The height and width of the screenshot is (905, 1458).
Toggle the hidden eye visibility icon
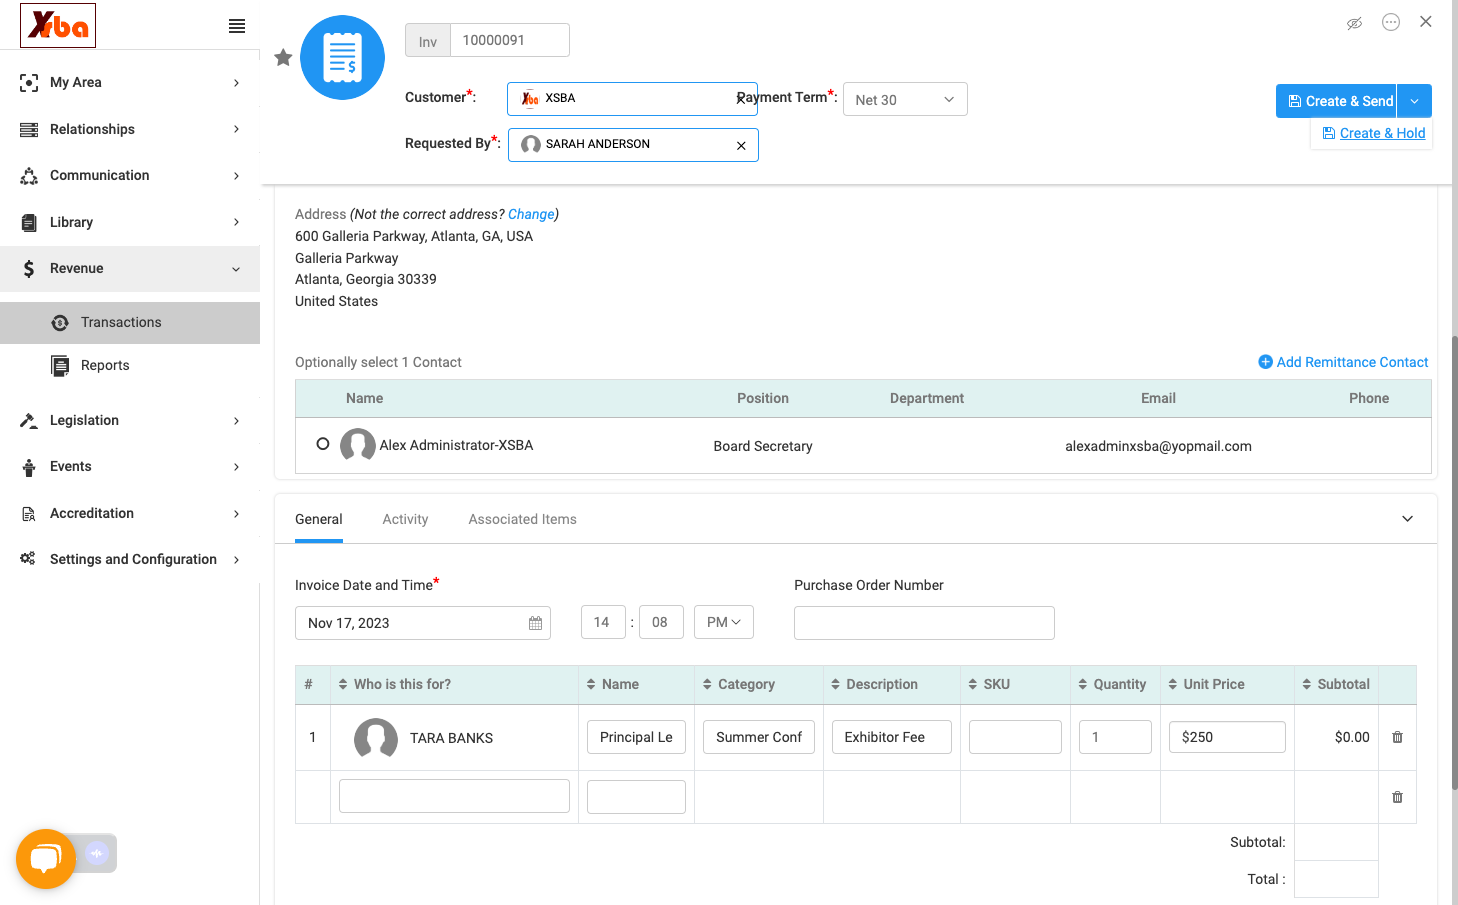1354,23
